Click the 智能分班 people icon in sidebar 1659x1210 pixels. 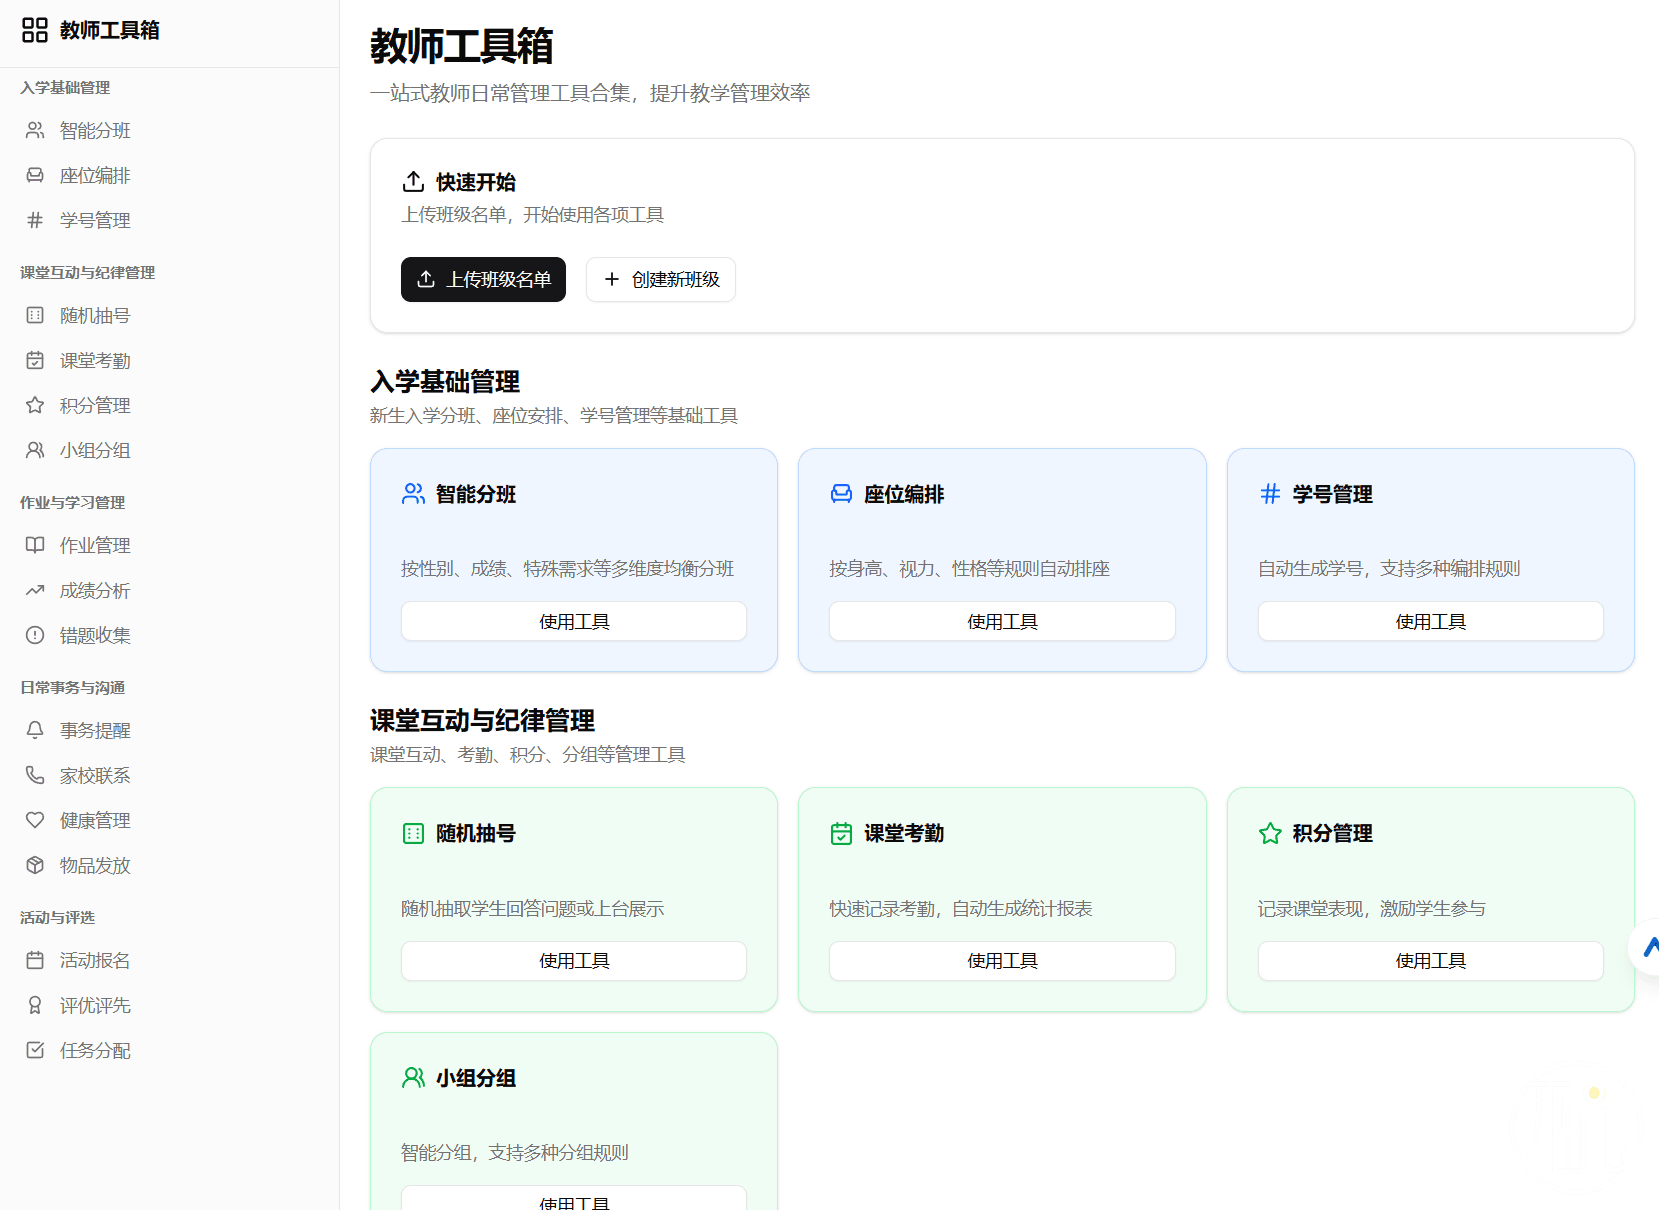coord(35,131)
